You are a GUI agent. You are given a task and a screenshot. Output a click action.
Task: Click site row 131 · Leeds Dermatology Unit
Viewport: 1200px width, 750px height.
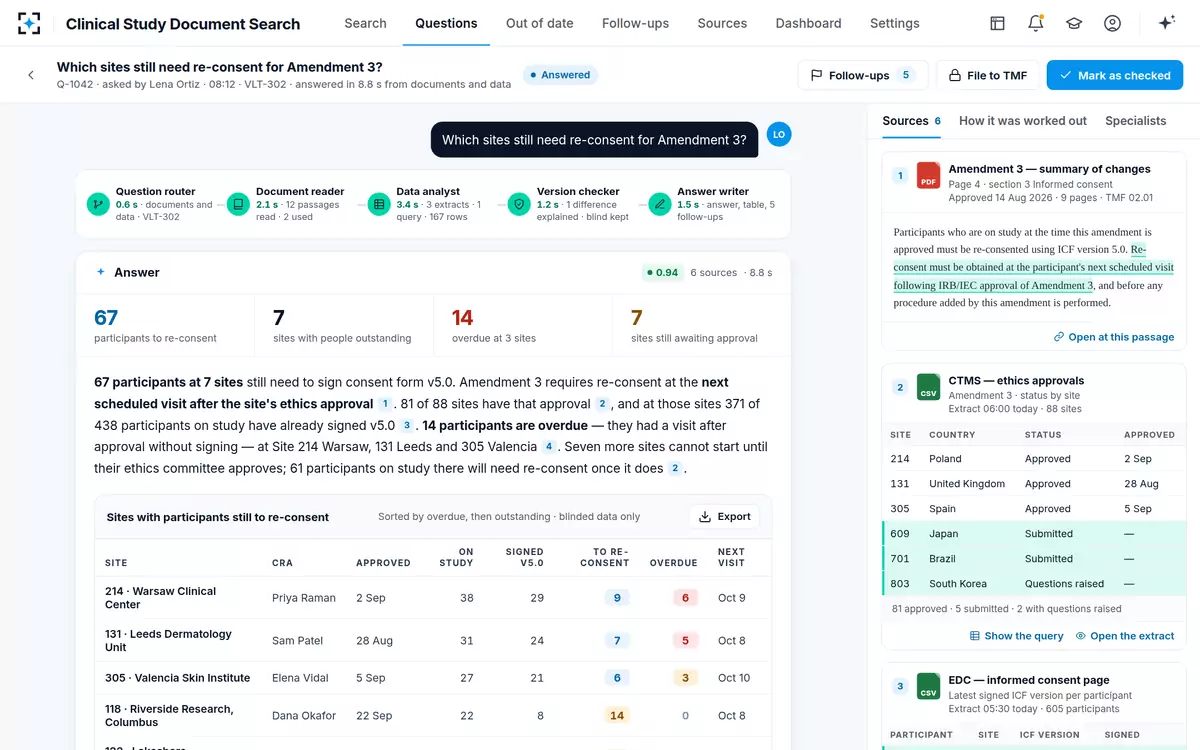433,640
